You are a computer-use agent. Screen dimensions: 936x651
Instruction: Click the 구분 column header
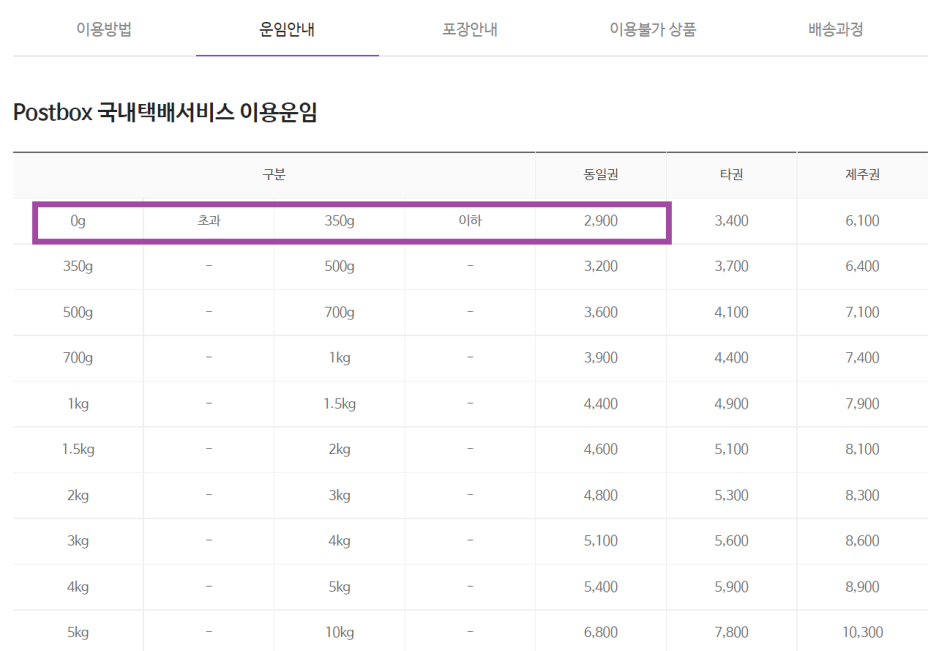(x=274, y=175)
